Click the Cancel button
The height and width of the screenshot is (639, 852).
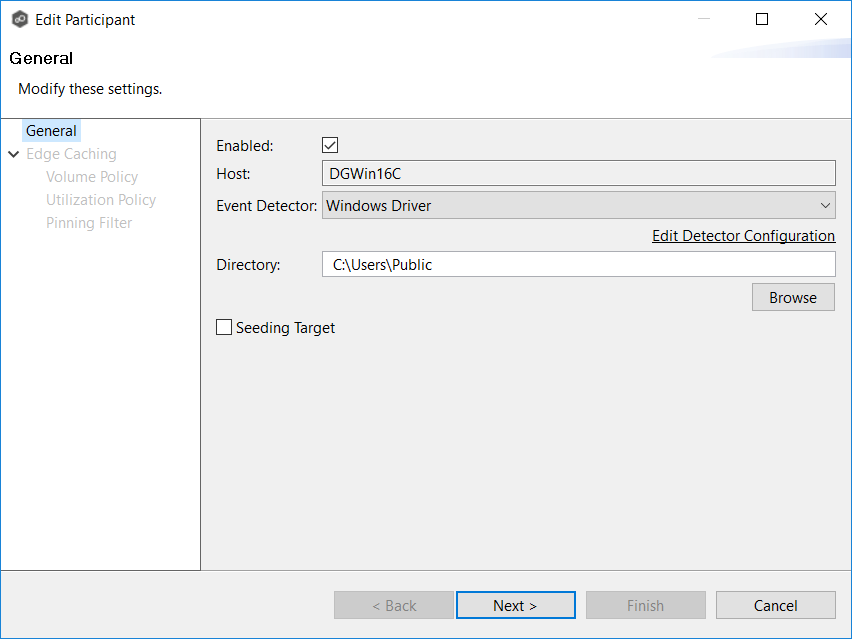pos(775,605)
